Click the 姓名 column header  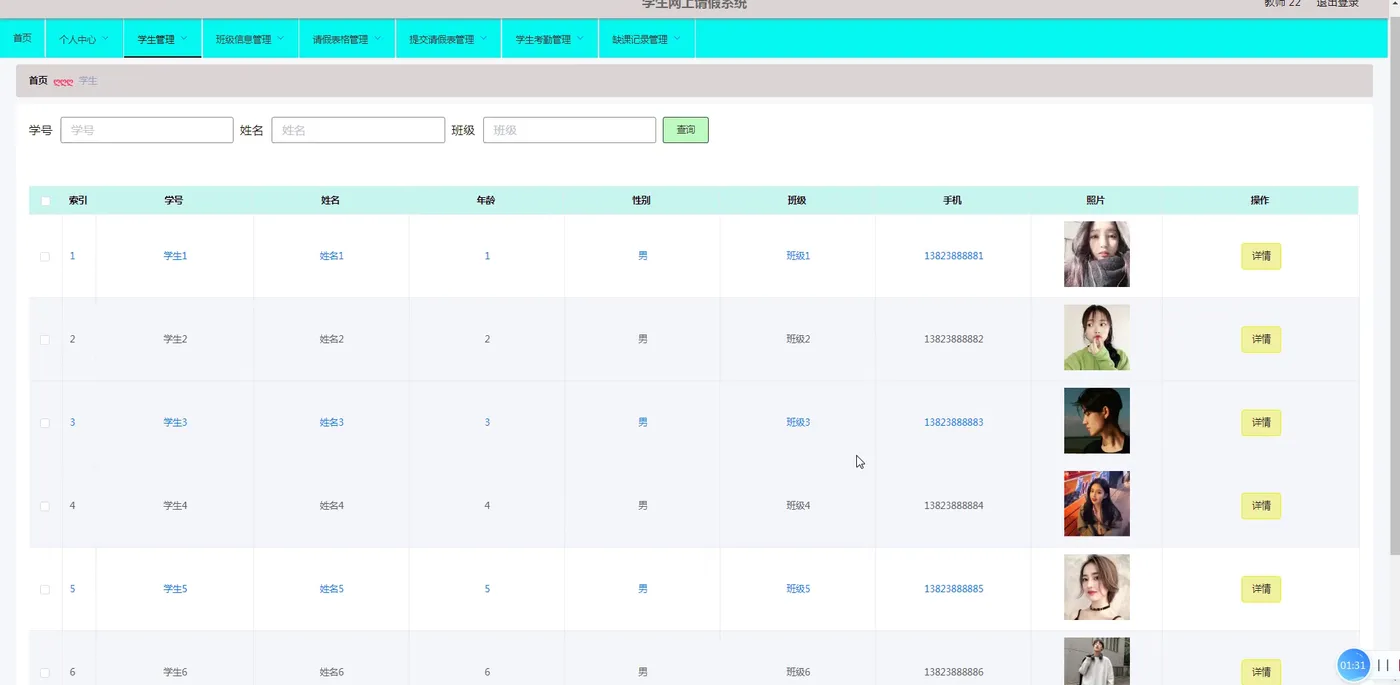(x=330, y=201)
